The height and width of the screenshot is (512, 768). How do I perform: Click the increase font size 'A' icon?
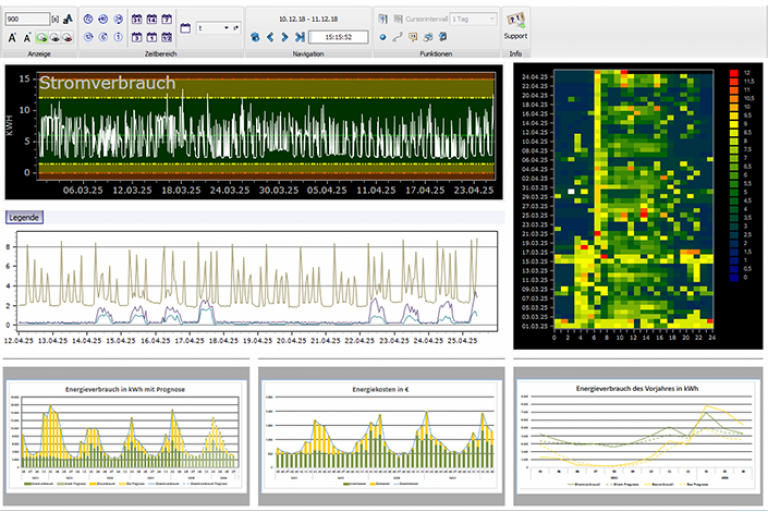(12, 37)
